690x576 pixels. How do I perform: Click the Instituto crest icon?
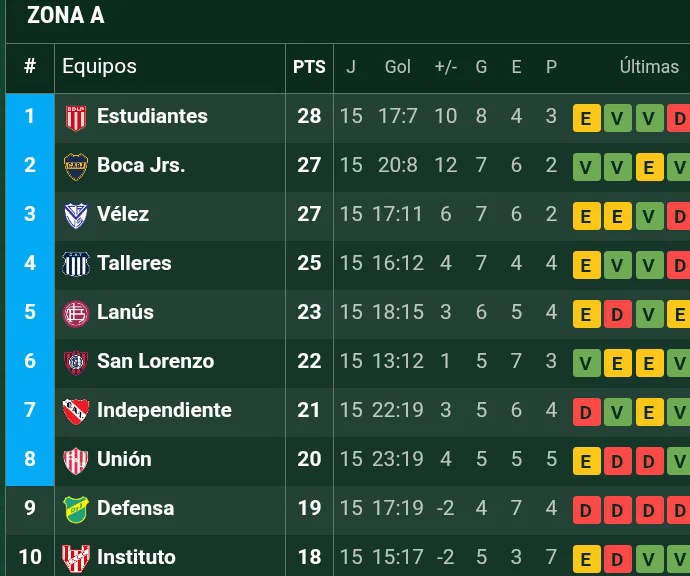pyautogui.click(x=76, y=558)
